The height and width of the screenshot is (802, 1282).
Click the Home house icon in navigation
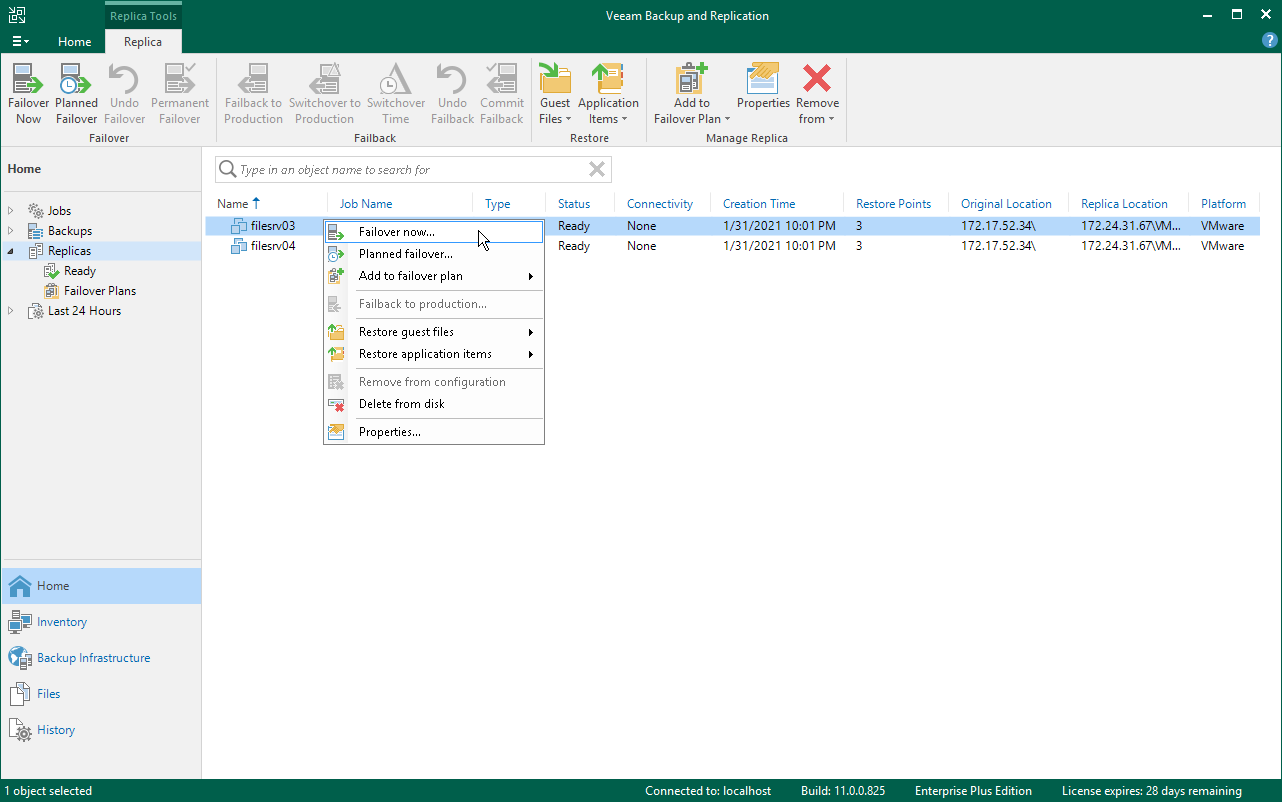point(20,586)
